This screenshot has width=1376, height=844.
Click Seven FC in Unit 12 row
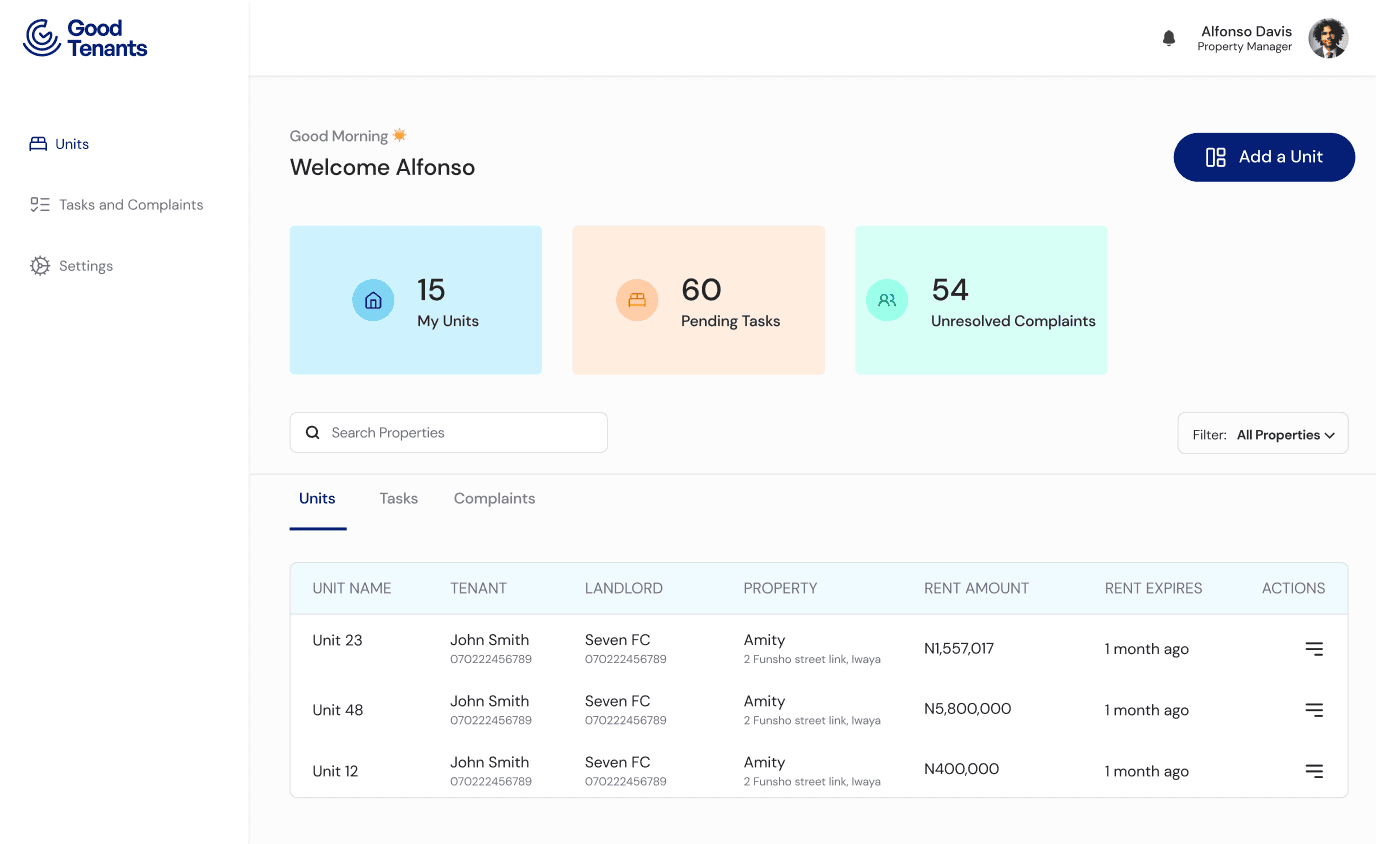click(x=617, y=762)
